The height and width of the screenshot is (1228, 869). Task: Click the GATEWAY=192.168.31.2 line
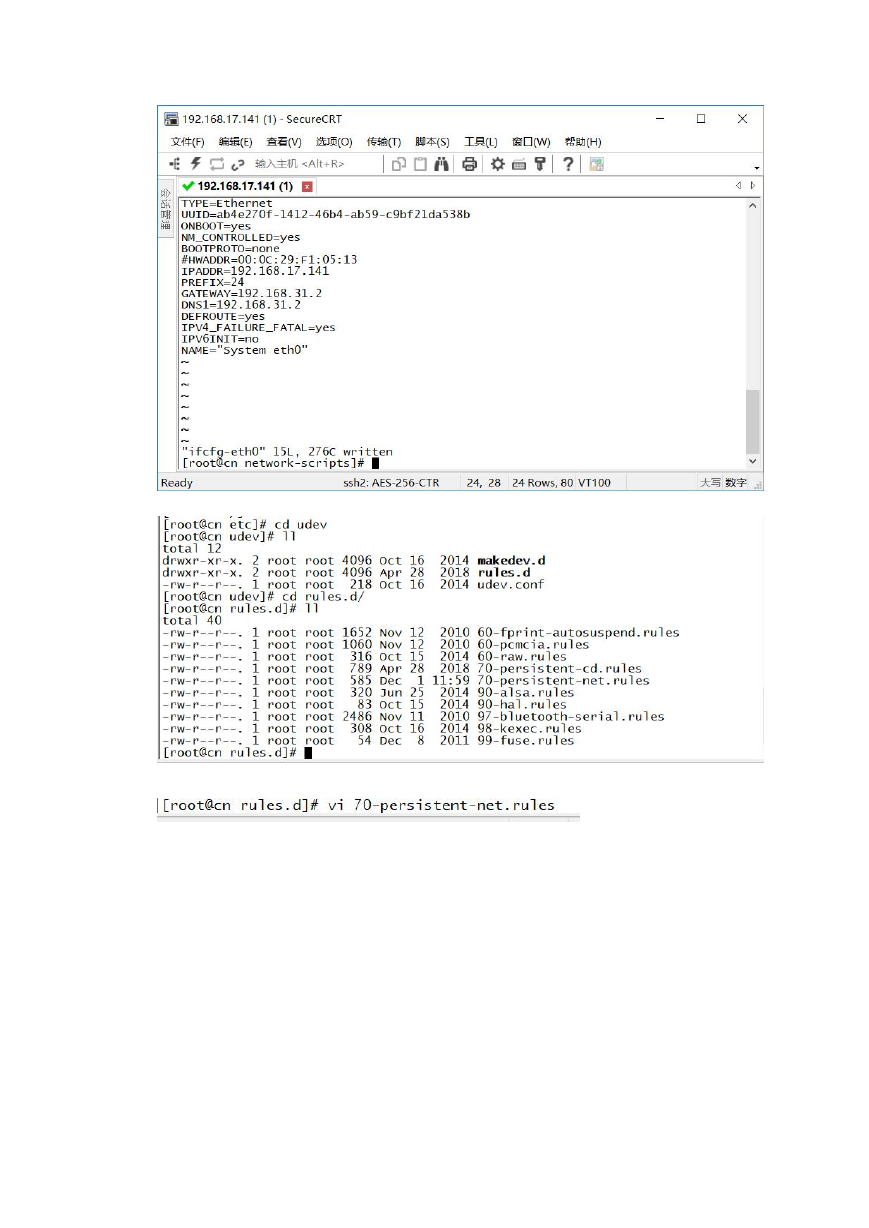pyautogui.click(x=251, y=293)
